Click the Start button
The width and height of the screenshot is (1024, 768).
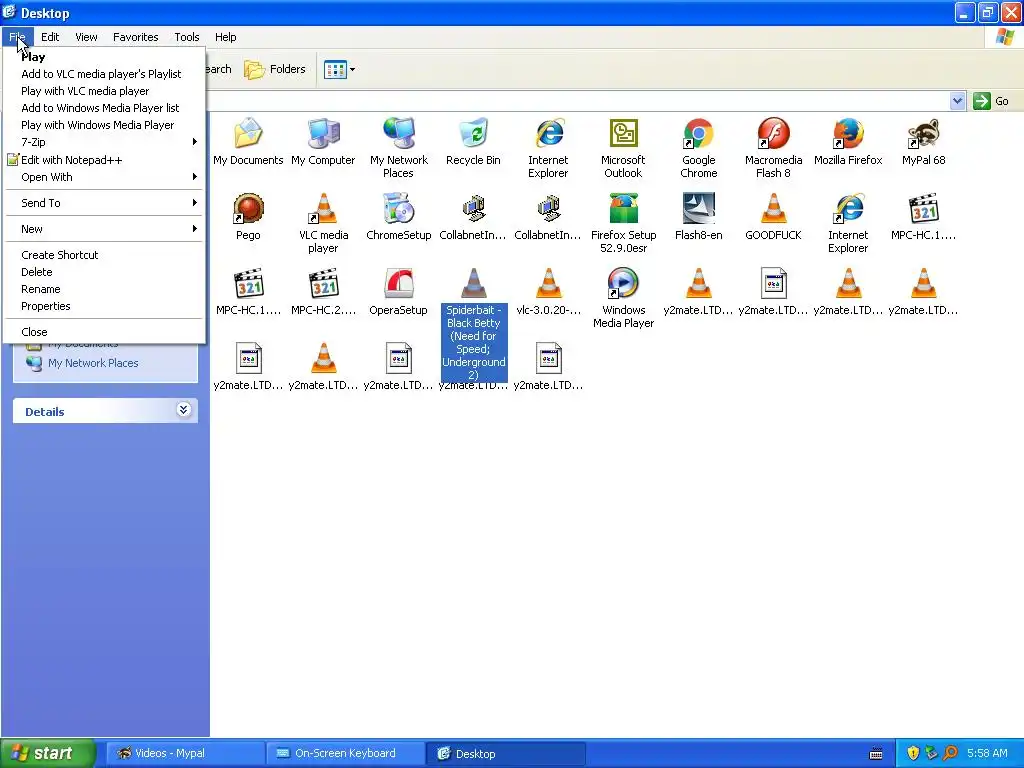coord(48,753)
